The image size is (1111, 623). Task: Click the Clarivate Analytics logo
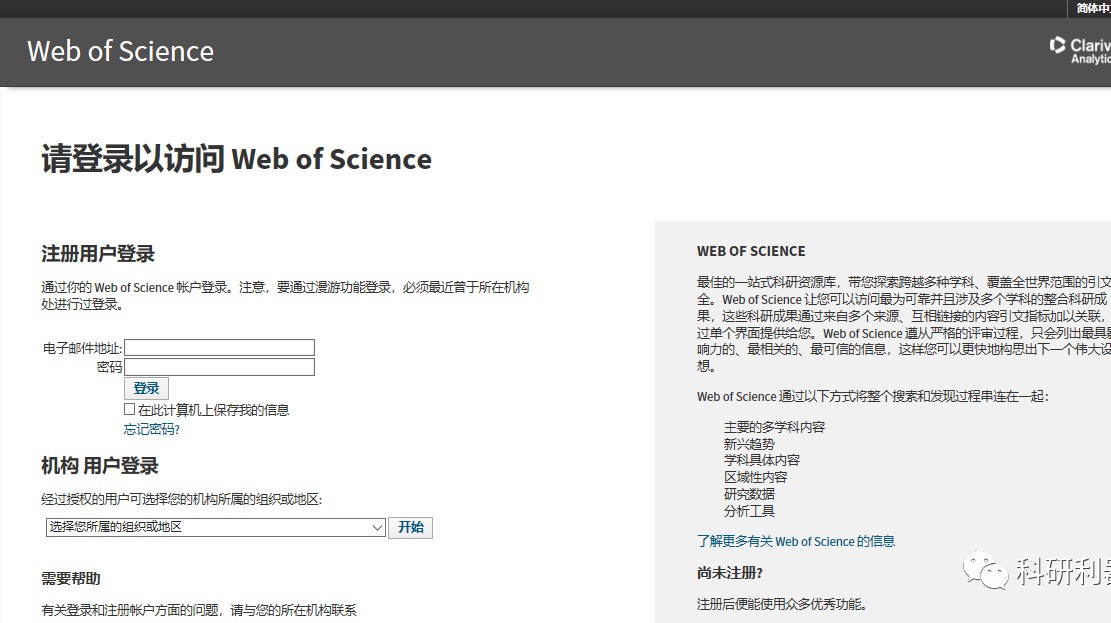click(1080, 50)
